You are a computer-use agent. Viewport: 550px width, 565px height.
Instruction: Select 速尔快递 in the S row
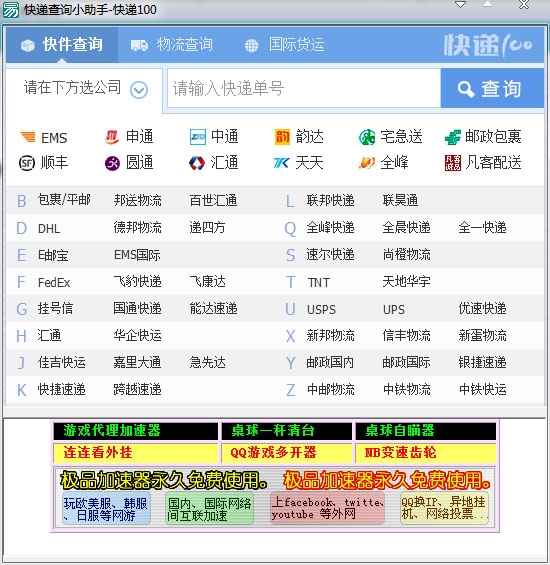[x=331, y=254]
